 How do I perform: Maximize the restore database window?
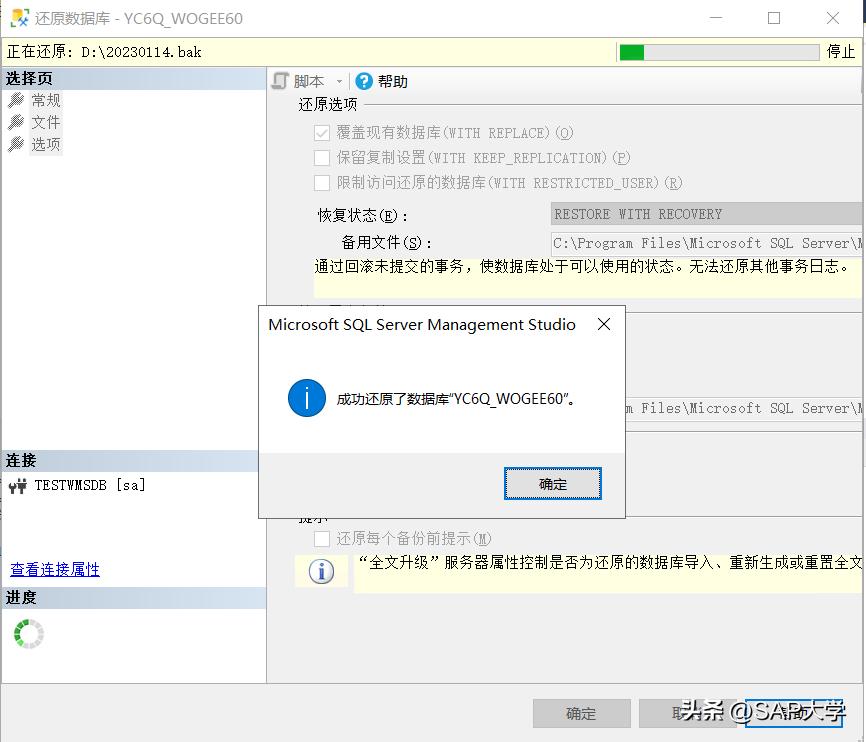coord(774,18)
